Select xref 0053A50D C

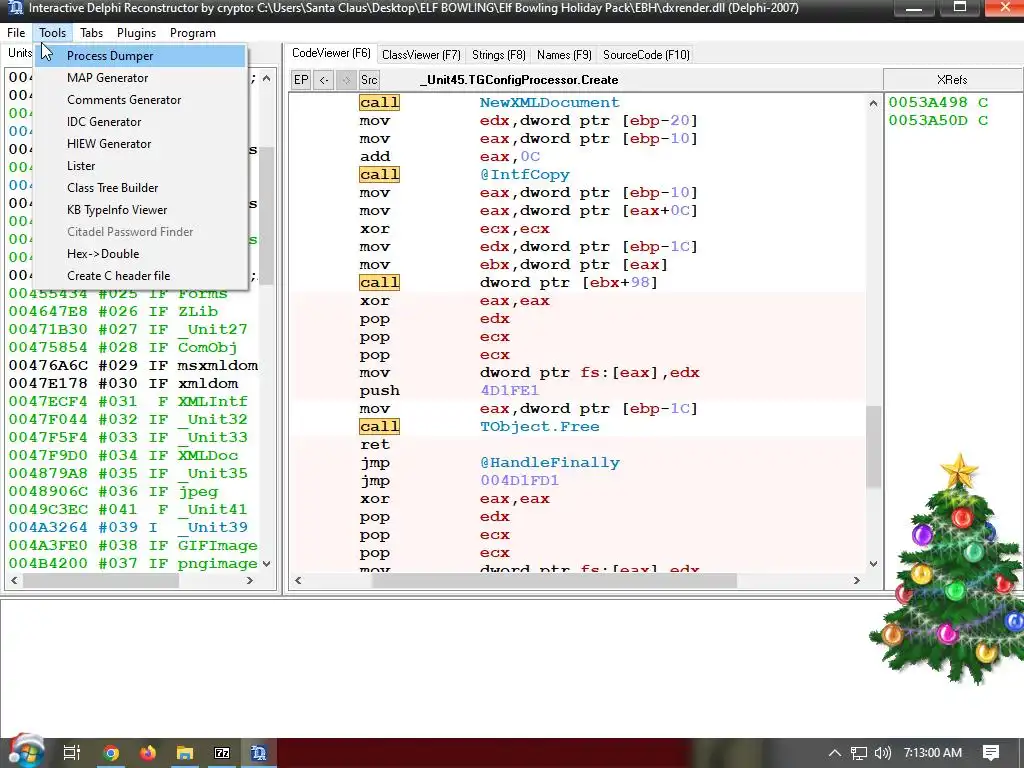coord(938,121)
